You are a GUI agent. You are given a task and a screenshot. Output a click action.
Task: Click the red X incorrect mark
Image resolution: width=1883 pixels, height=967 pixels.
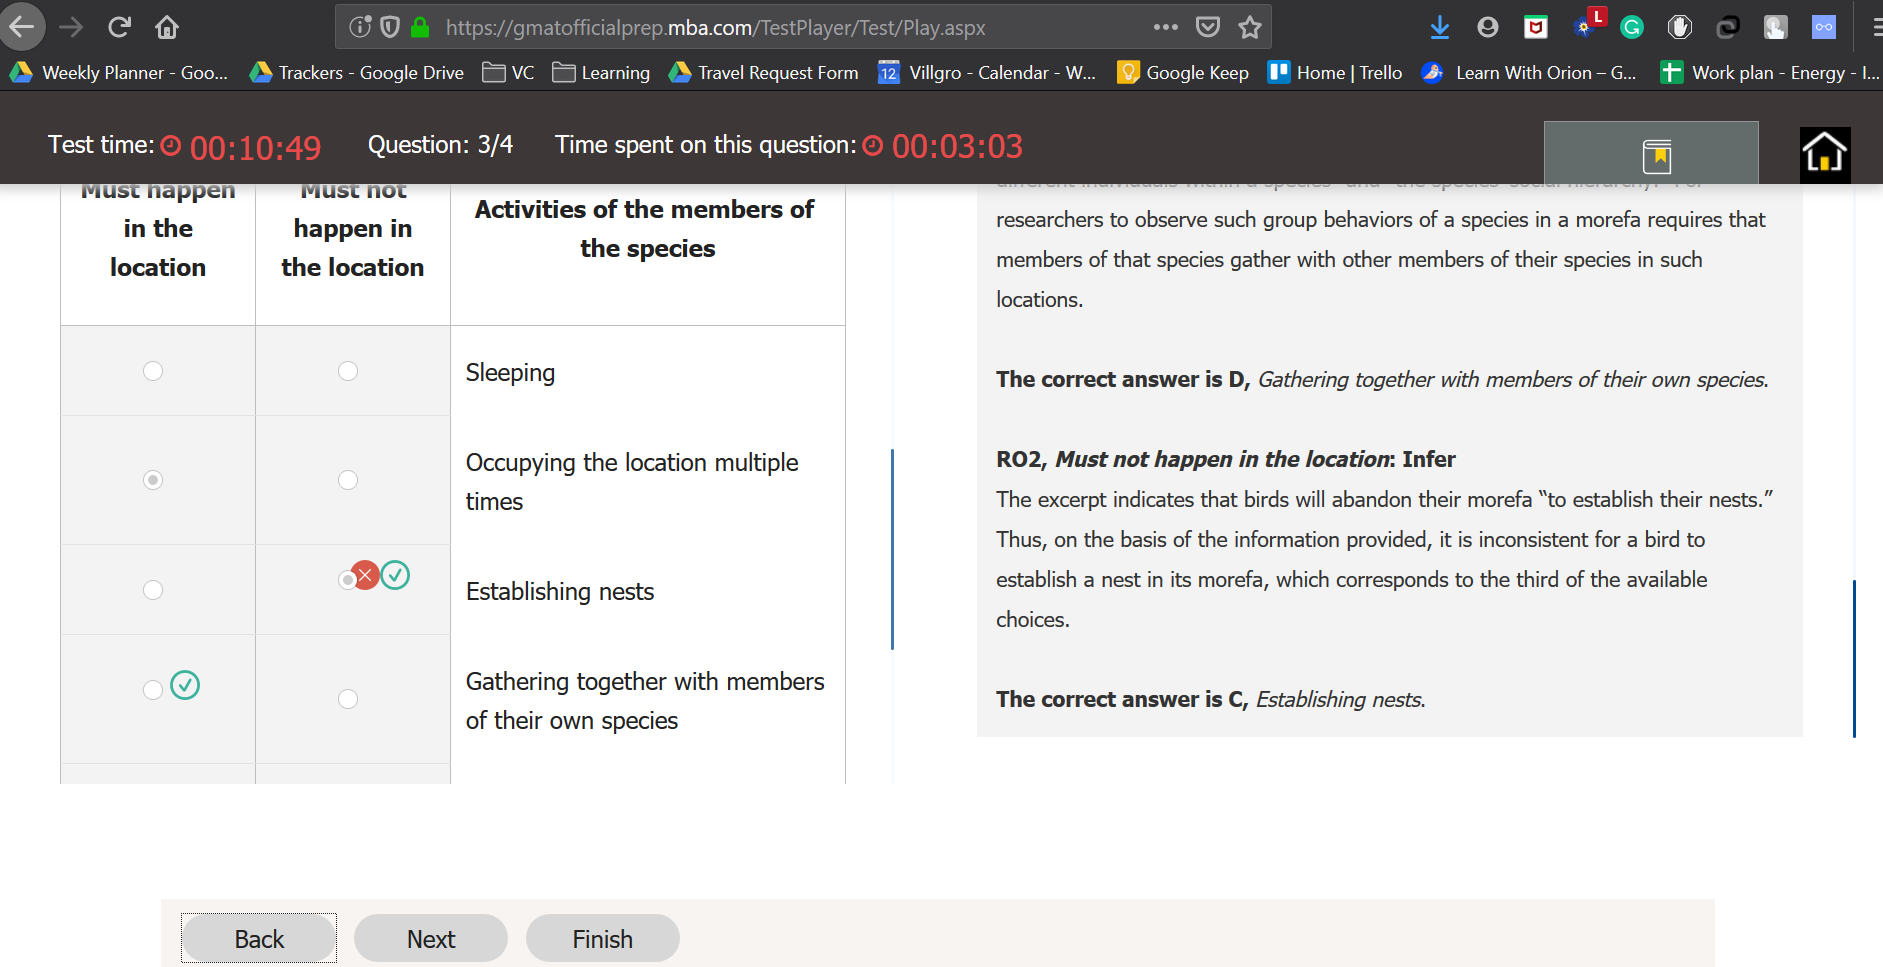pyautogui.click(x=365, y=575)
